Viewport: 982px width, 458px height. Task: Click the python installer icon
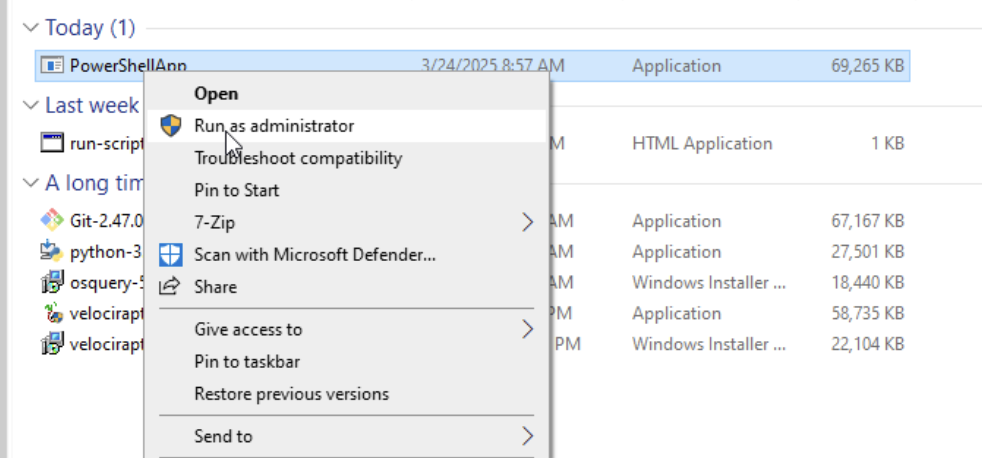pyautogui.click(x=52, y=251)
